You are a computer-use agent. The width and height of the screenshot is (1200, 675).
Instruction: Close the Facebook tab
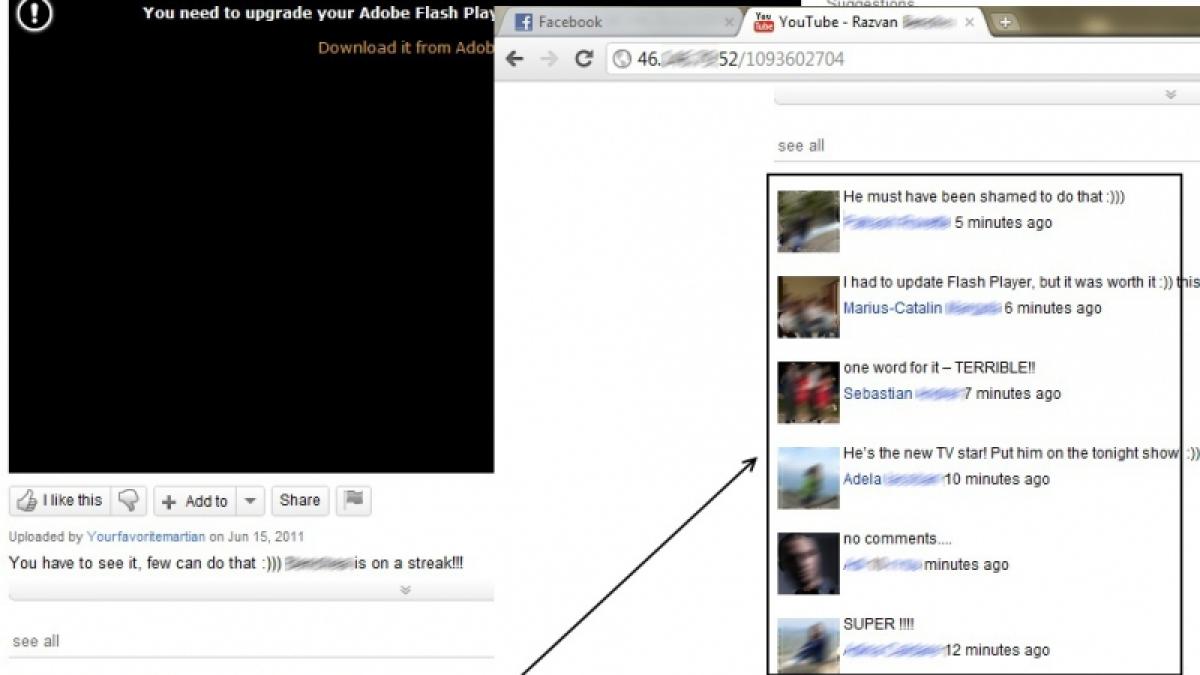pos(729,22)
